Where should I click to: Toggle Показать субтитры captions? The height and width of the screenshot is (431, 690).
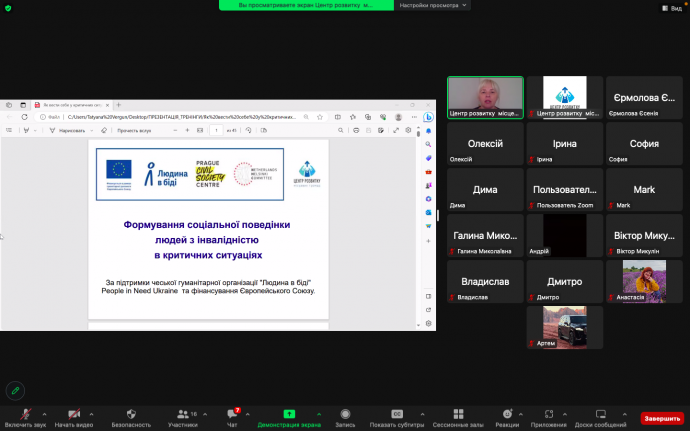point(396,415)
